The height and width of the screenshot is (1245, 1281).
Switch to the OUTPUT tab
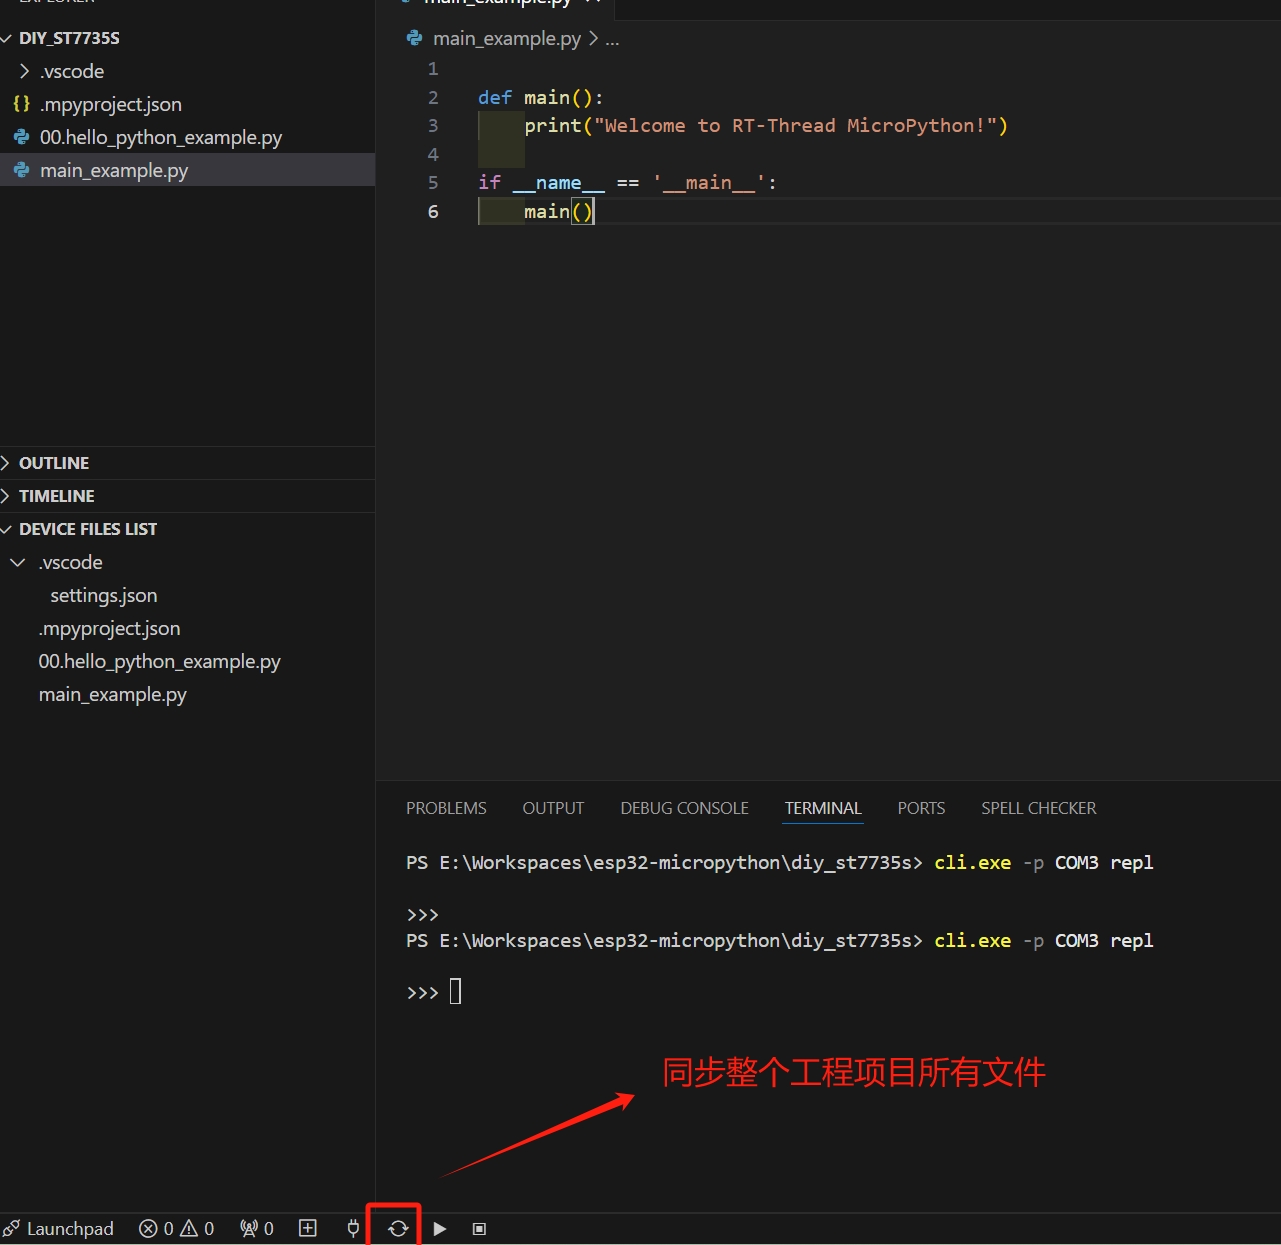(x=553, y=808)
